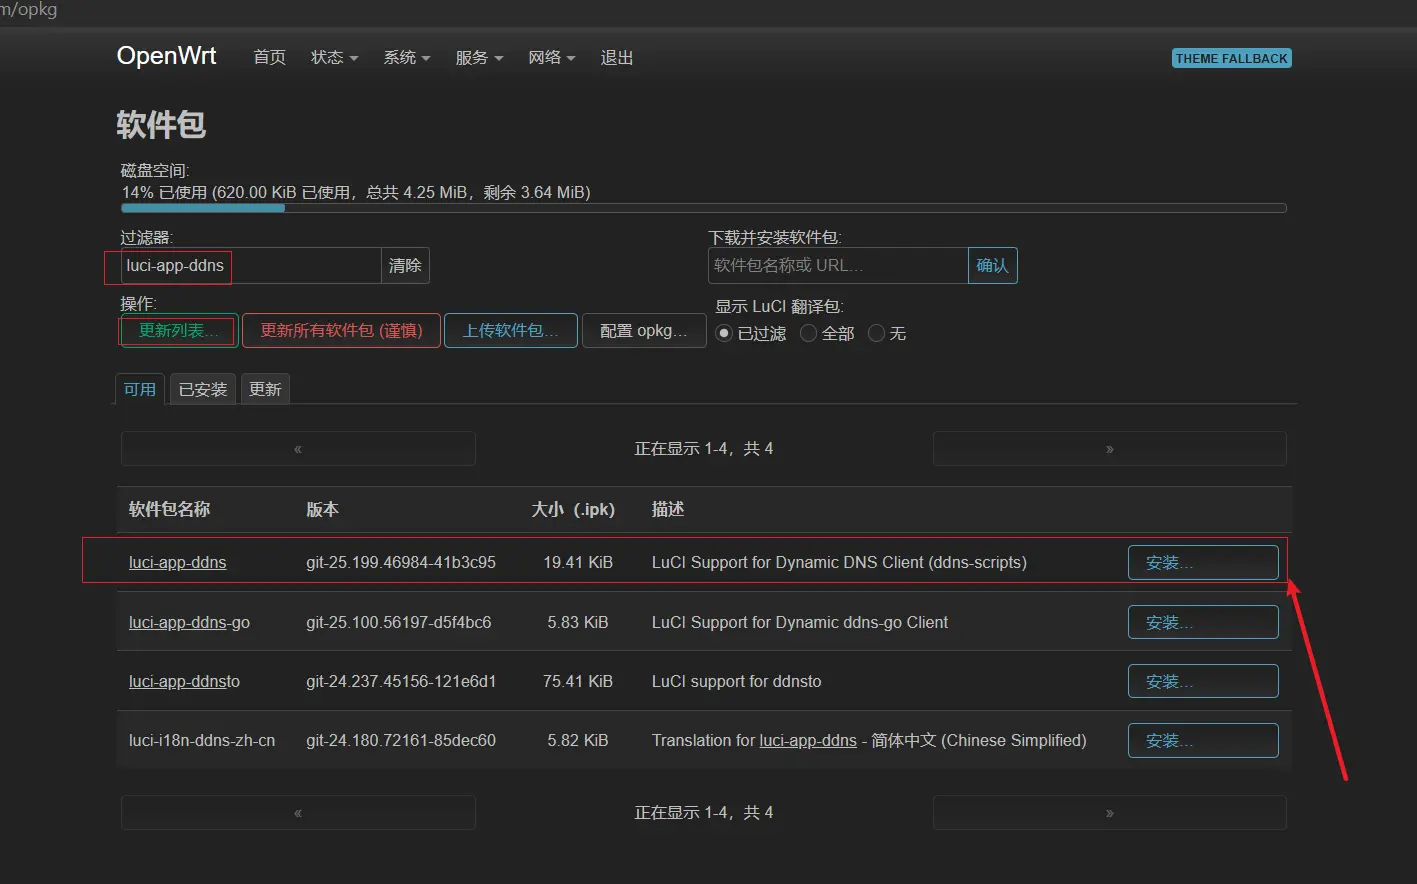Click the package name or URL input field

click(x=837, y=265)
